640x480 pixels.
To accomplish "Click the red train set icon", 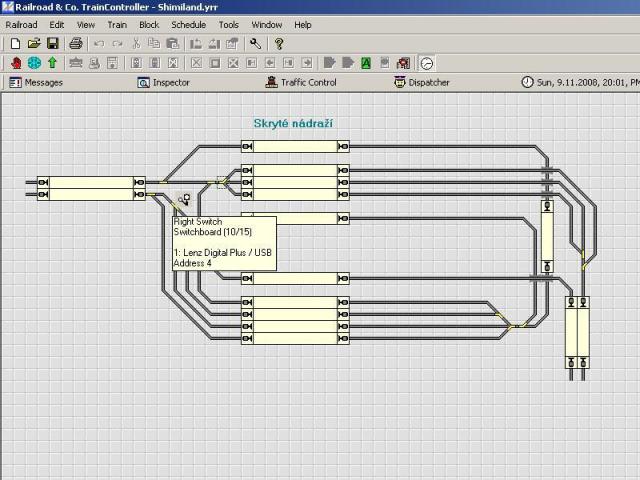I will pos(403,63).
